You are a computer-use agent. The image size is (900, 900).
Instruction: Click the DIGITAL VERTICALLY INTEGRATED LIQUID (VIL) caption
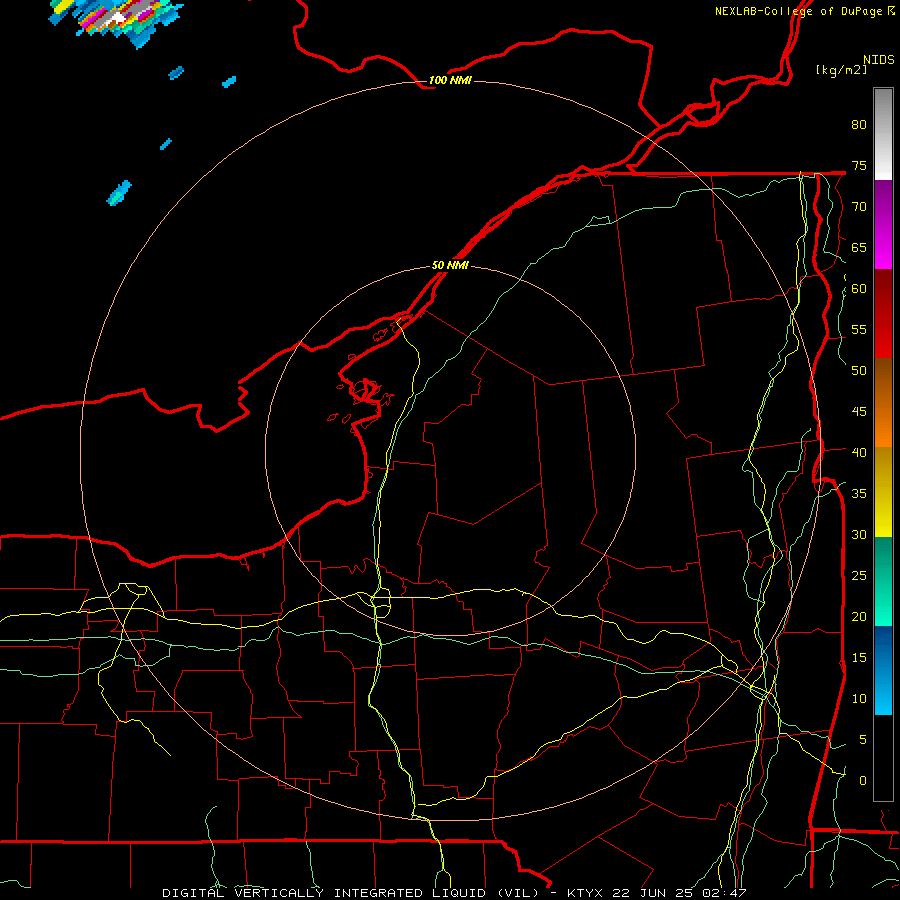point(351,893)
